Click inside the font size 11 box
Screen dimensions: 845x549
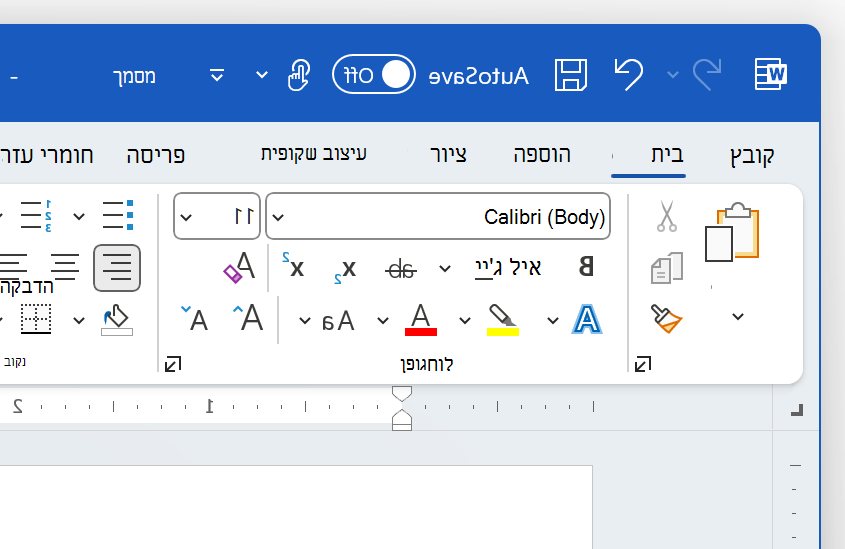217,216
